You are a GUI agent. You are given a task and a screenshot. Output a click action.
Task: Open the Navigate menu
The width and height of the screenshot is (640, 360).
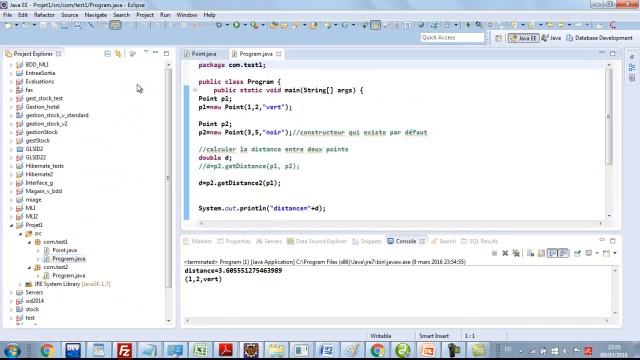pos(96,15)
